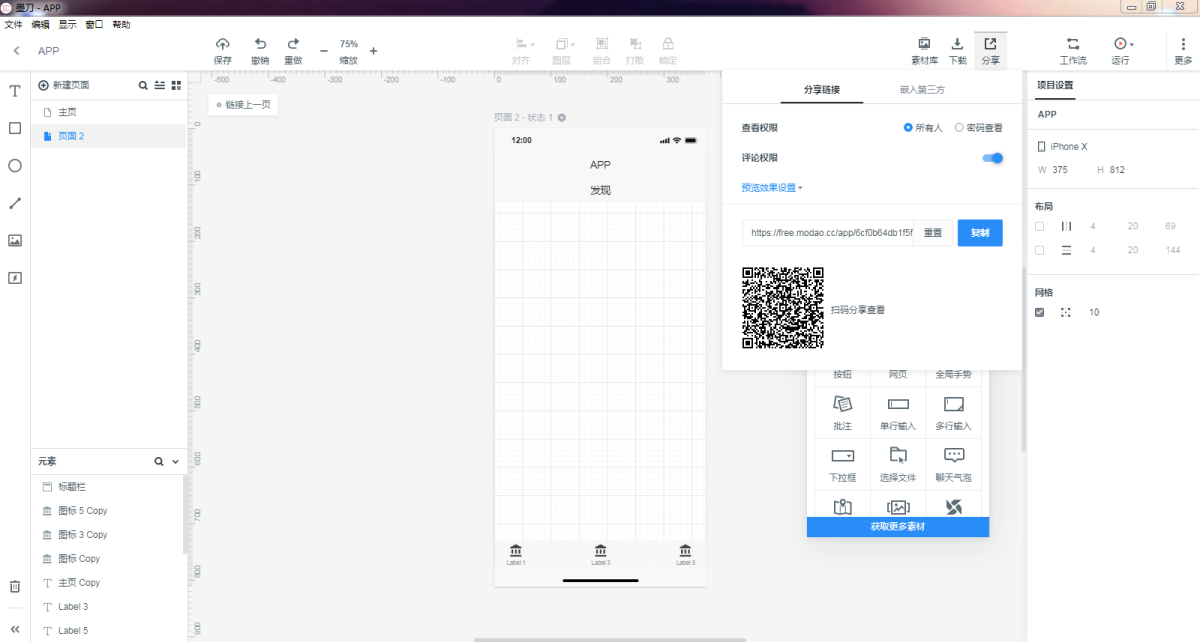Select the Circle shape tool
This screenshot has height=642, width=1200.
pos(15,166)
